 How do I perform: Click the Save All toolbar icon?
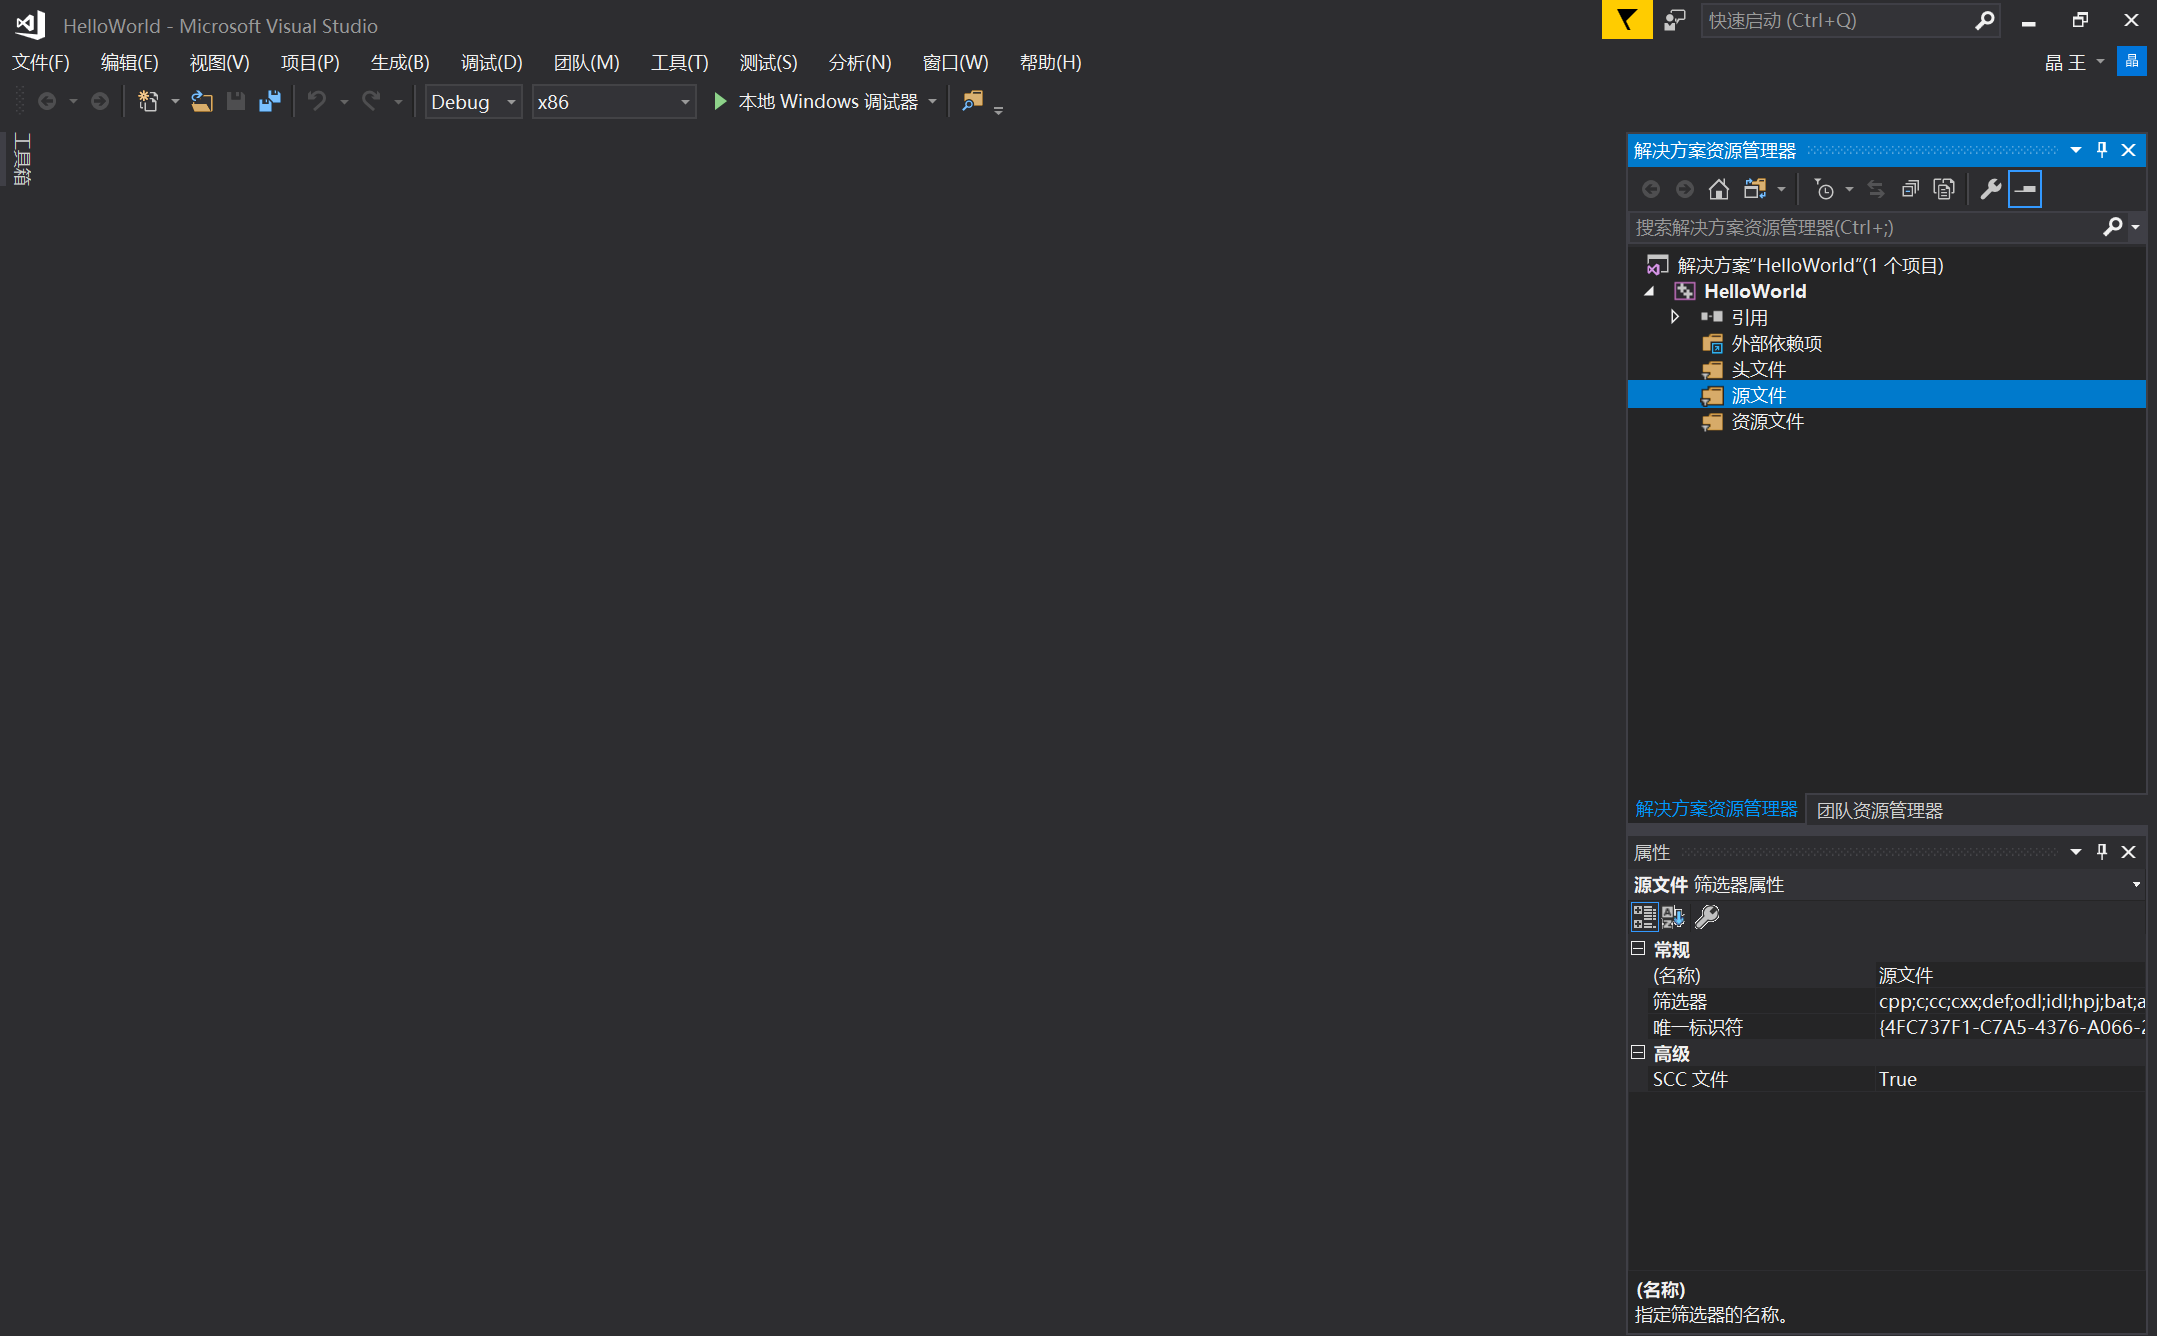pyautogui.click(x=270, y=102)
